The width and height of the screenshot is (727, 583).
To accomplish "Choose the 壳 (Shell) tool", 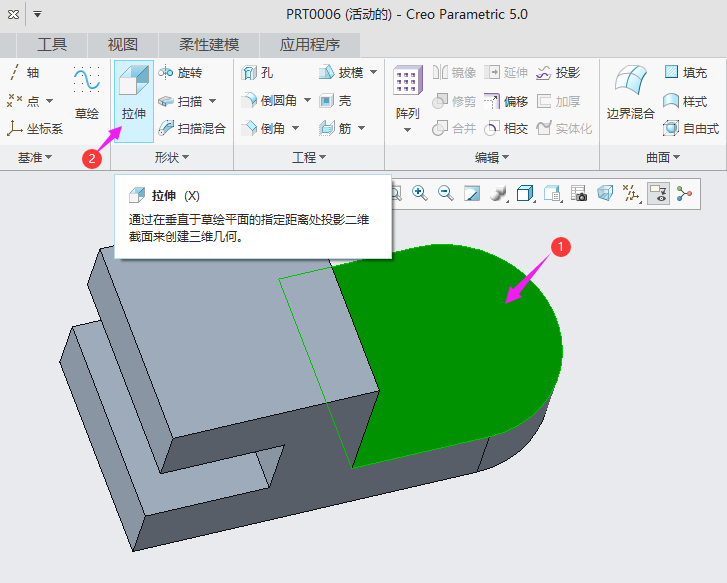I will (x=336, y=100).
